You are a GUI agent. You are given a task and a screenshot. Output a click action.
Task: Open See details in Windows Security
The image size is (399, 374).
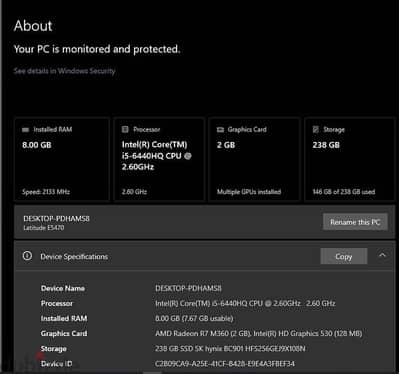coord(64,71)
